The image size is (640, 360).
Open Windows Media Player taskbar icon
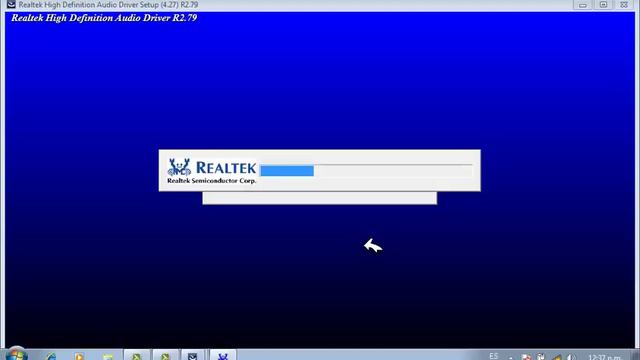[79, 356]
